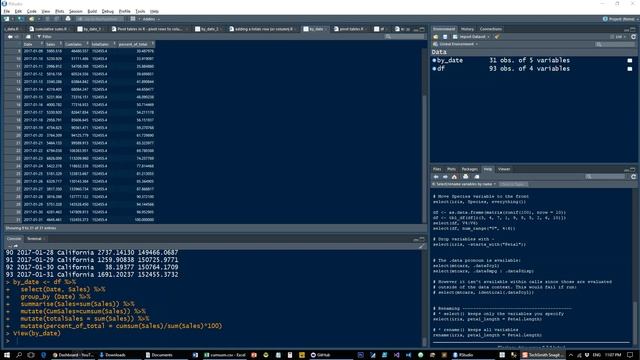Open Global Environment dropdown
Image resolution: width=640 pixels, height=360 pixels.
pos(456,44)
